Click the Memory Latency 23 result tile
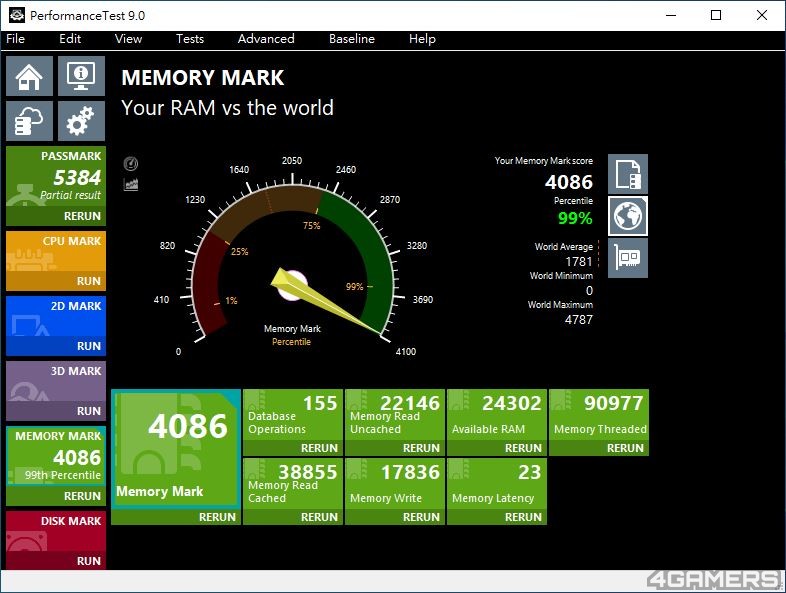This screenshot has height=593, width=786. [497, 484]
